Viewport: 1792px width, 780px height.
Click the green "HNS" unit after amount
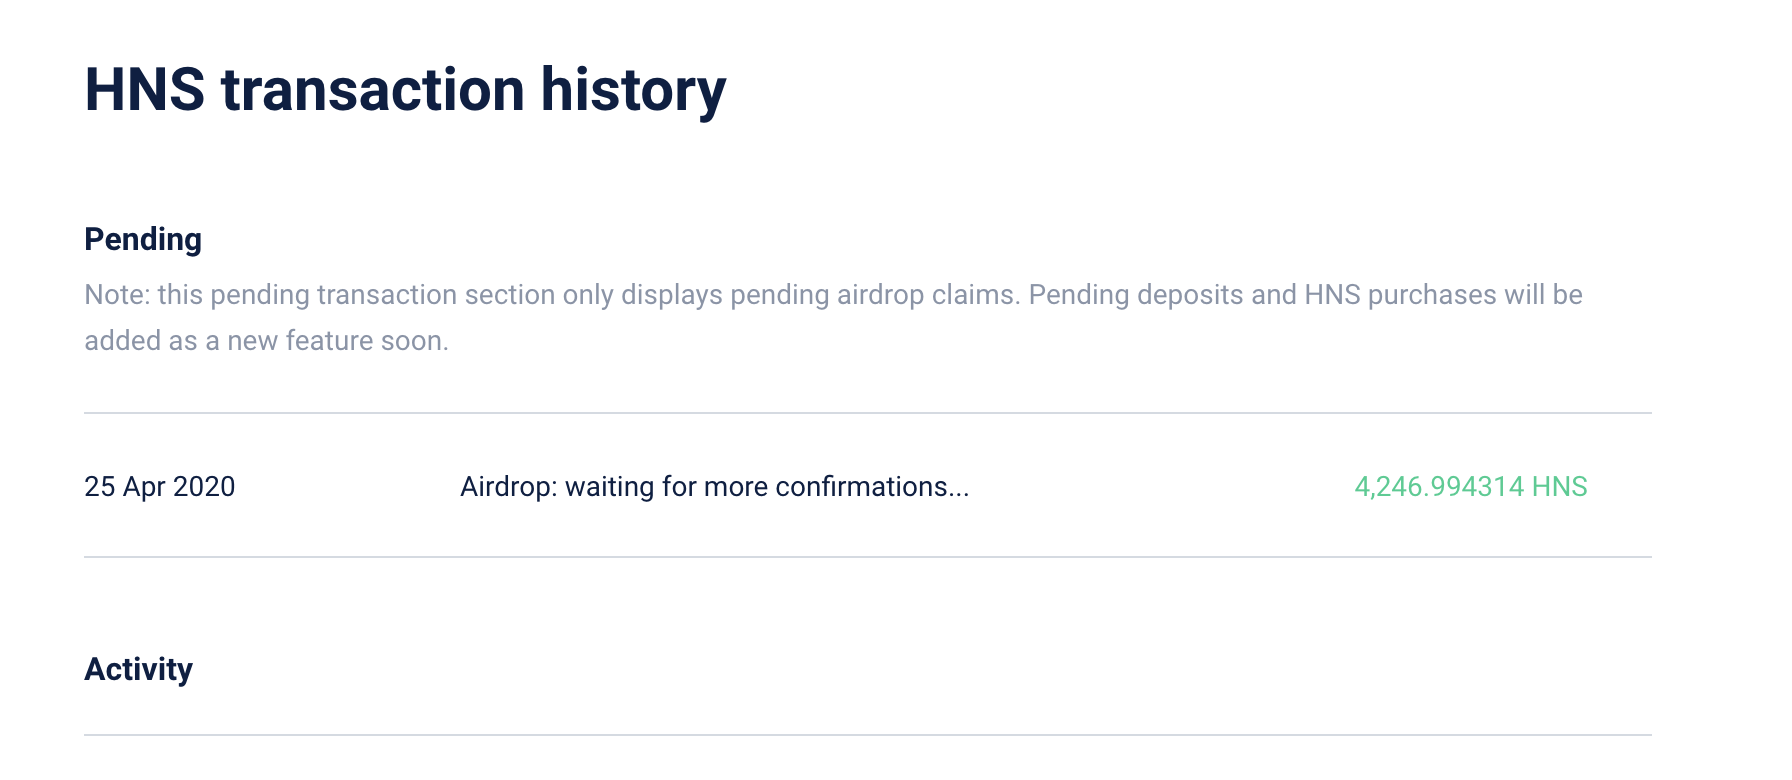(x=1560, y=487)
